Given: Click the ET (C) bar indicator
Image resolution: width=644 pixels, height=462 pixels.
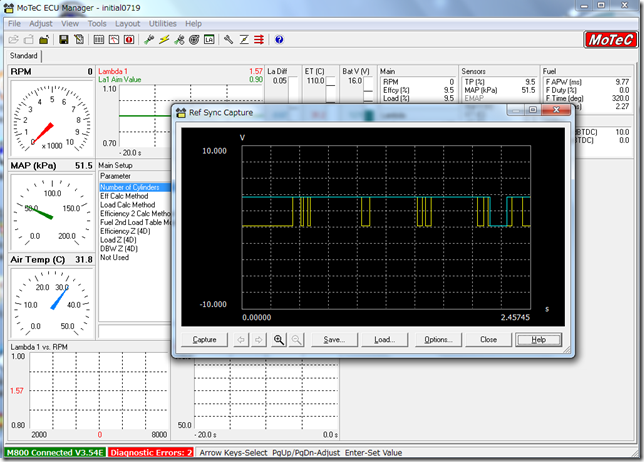Looking at the screenshot, I should pos(331,90).
